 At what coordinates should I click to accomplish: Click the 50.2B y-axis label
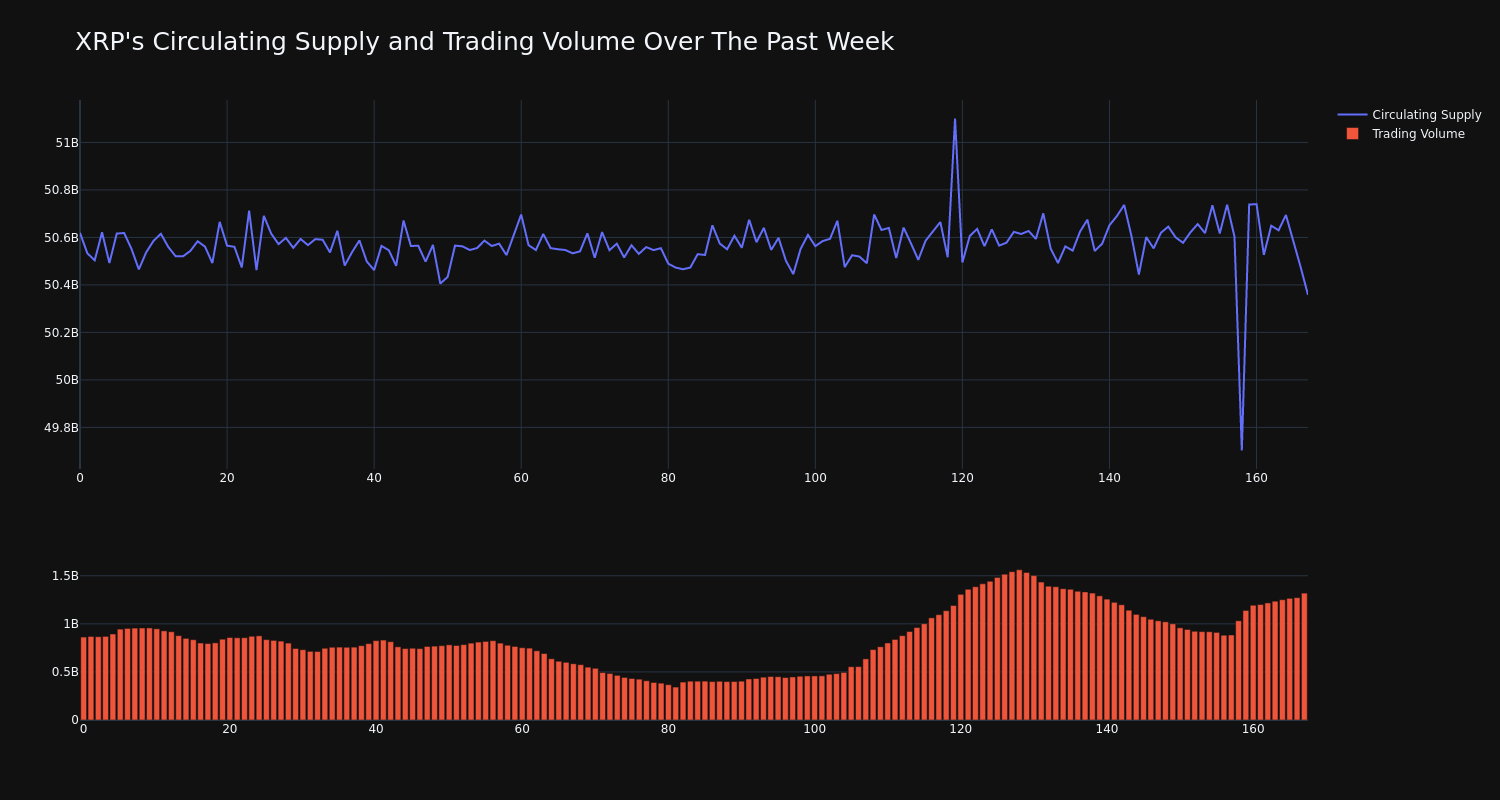(x=61, y=333)
